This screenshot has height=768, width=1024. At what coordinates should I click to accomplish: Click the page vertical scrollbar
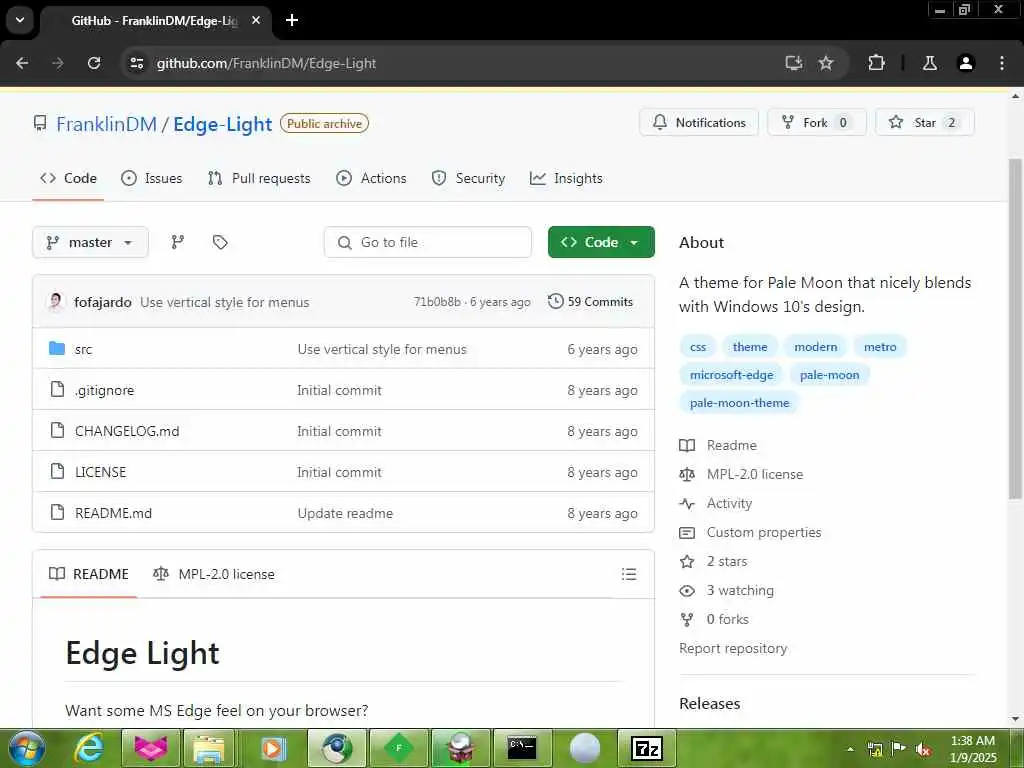click(1015, 328)
